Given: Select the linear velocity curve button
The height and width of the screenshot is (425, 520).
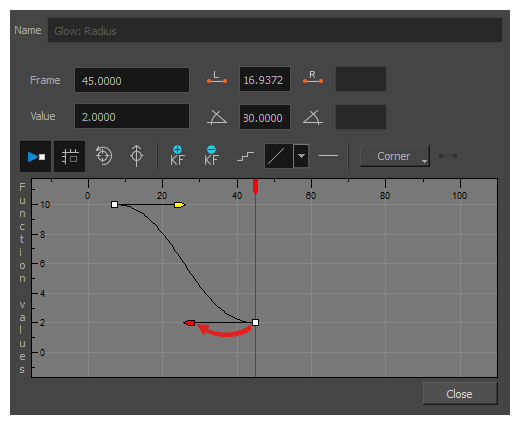Looking at the screenshot, I should (x=279, y=156).
